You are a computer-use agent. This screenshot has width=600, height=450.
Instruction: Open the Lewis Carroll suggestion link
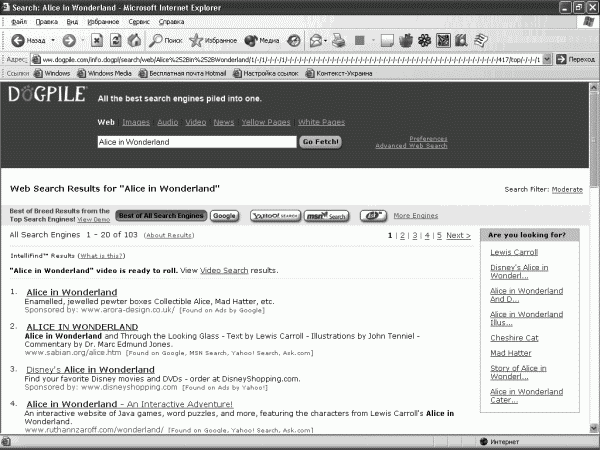coord(514,252)
